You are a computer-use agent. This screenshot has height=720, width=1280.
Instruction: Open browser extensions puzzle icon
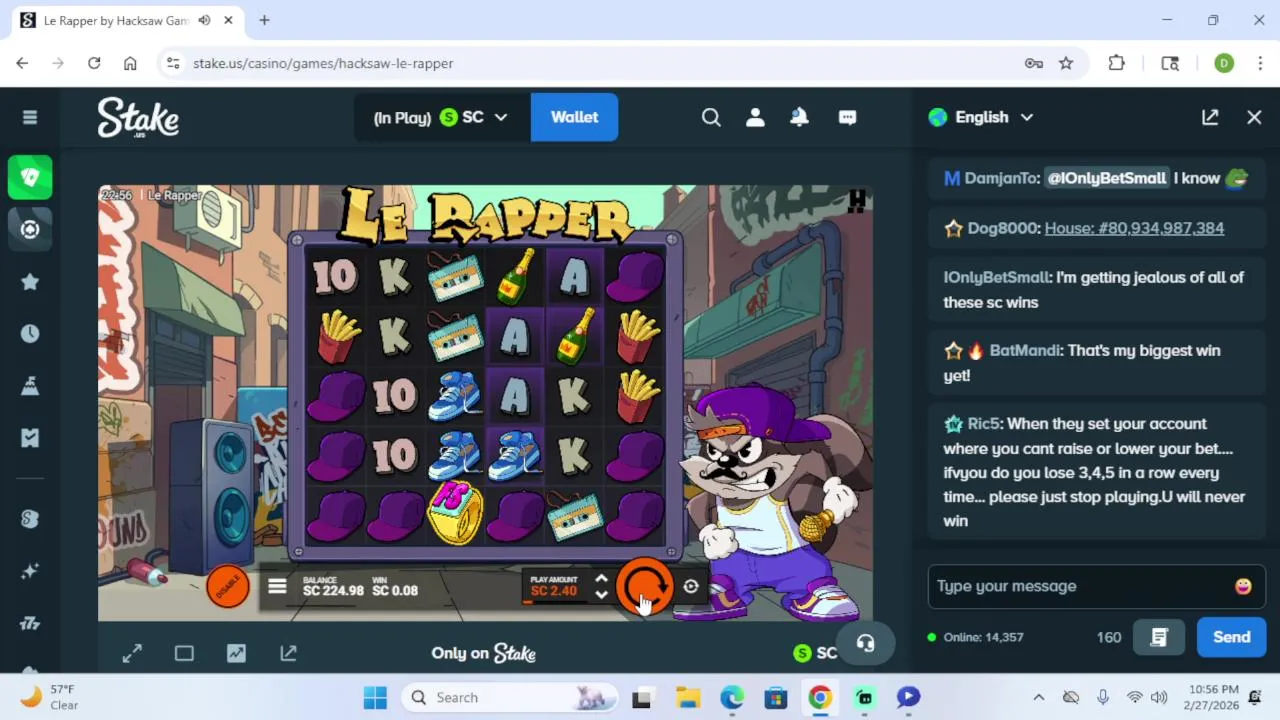click(1117, 63)
